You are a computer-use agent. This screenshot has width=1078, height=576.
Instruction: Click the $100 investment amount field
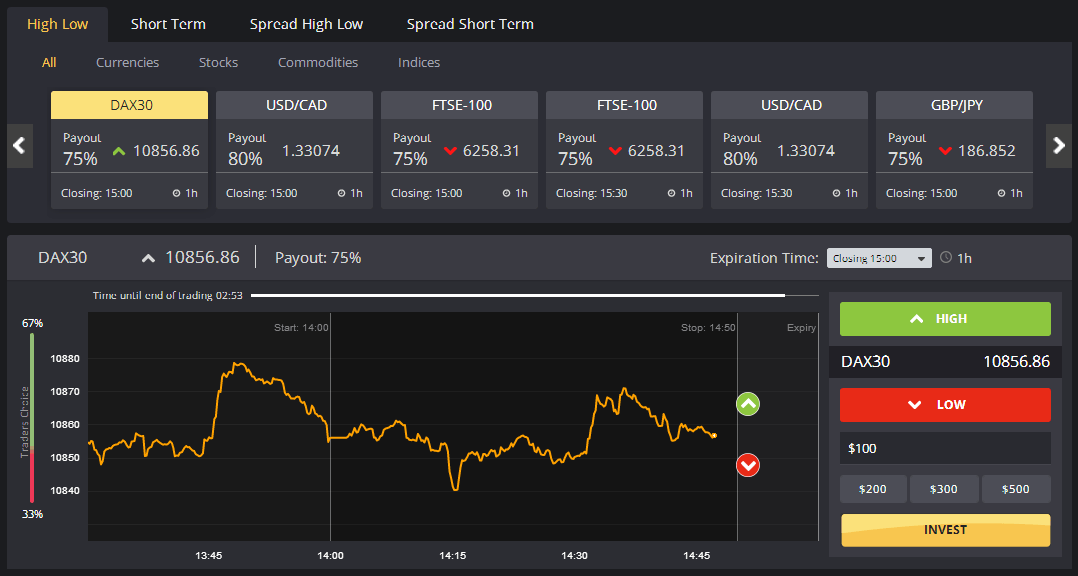point(944,448)
